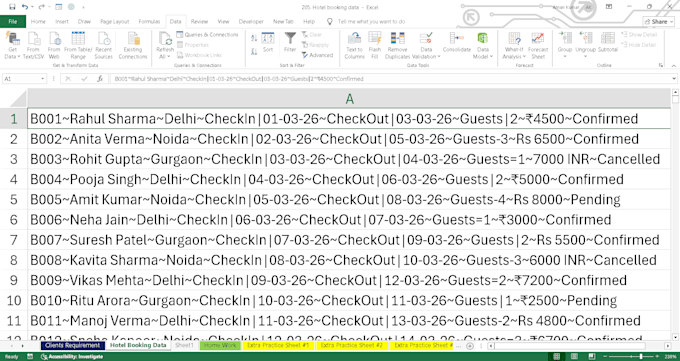This screenshot has width=680, height=361.
Task: Open Recent Sources
Action: tap(104, 46)
